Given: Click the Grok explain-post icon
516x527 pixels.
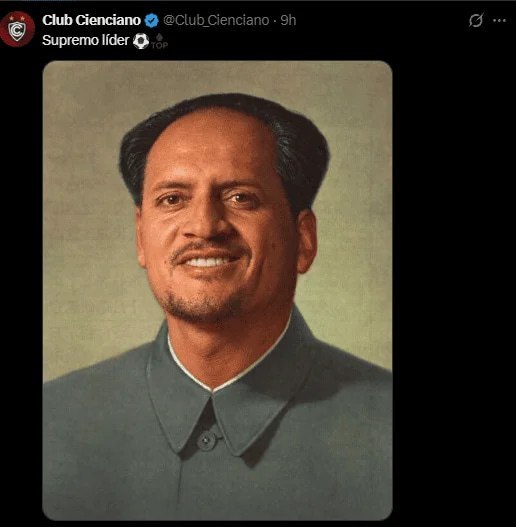Looking at the screenshot, I should click(476, 20).
